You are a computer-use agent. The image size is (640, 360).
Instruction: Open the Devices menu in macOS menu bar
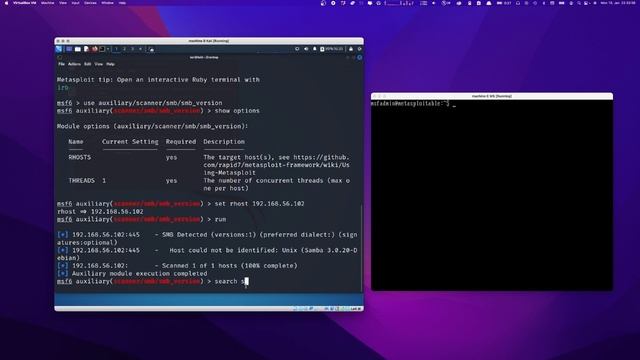tap(90, 3)
